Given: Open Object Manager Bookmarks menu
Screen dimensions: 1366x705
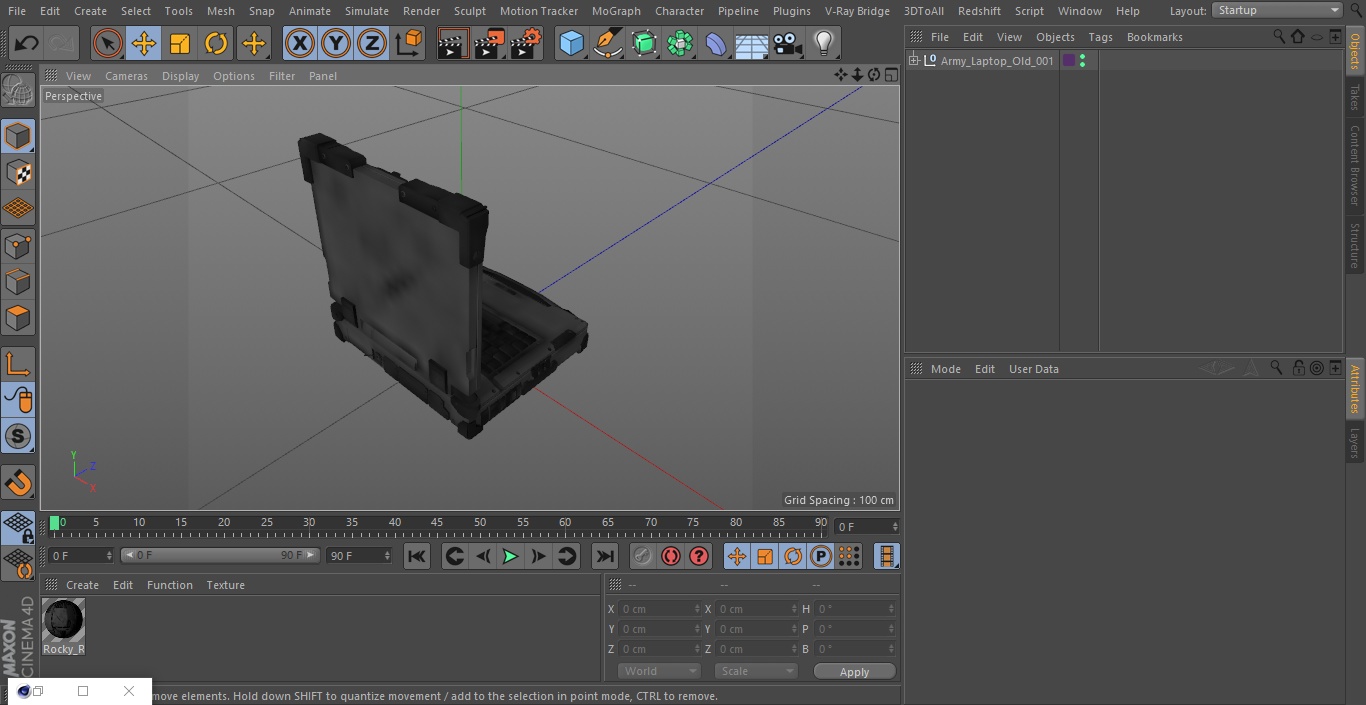Looking at the screenshot, I should tap(1155, 37).
